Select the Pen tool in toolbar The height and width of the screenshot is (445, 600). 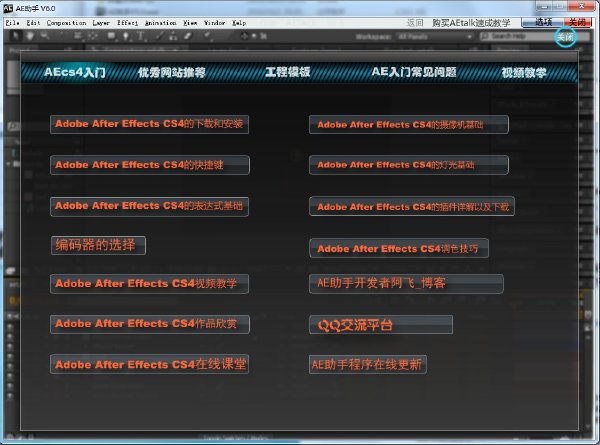pos(126,36)
